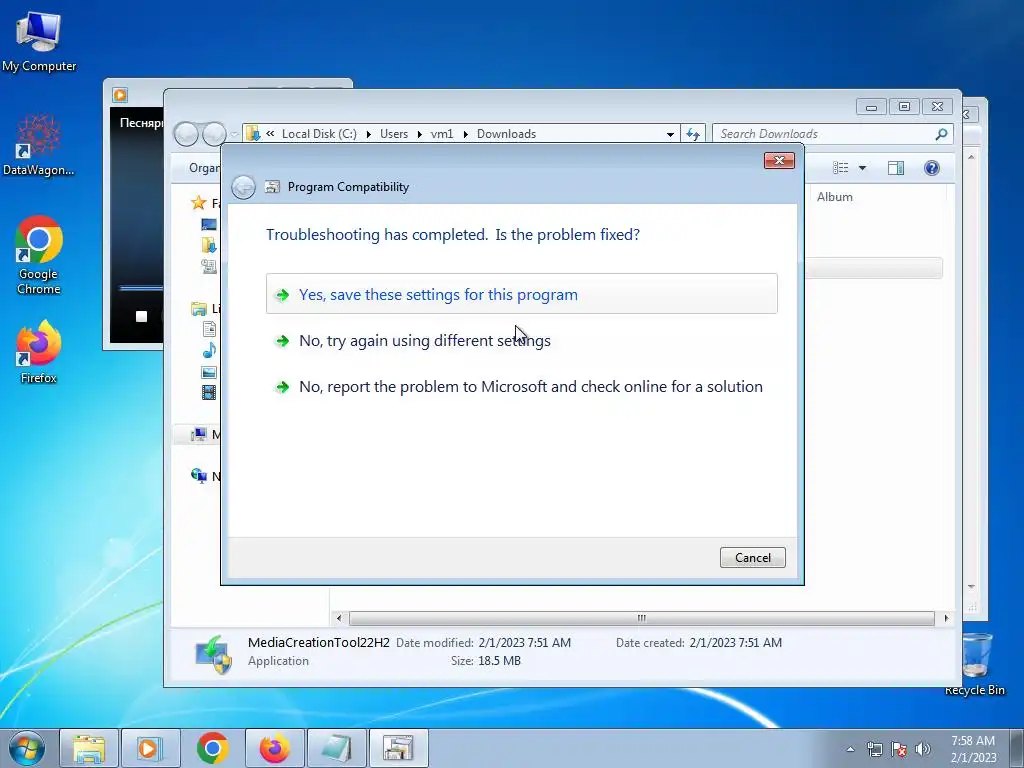Click the Pictures library icon in navigation pane
The width and height of the screenshot is (1024, 768).
(209, 372)
